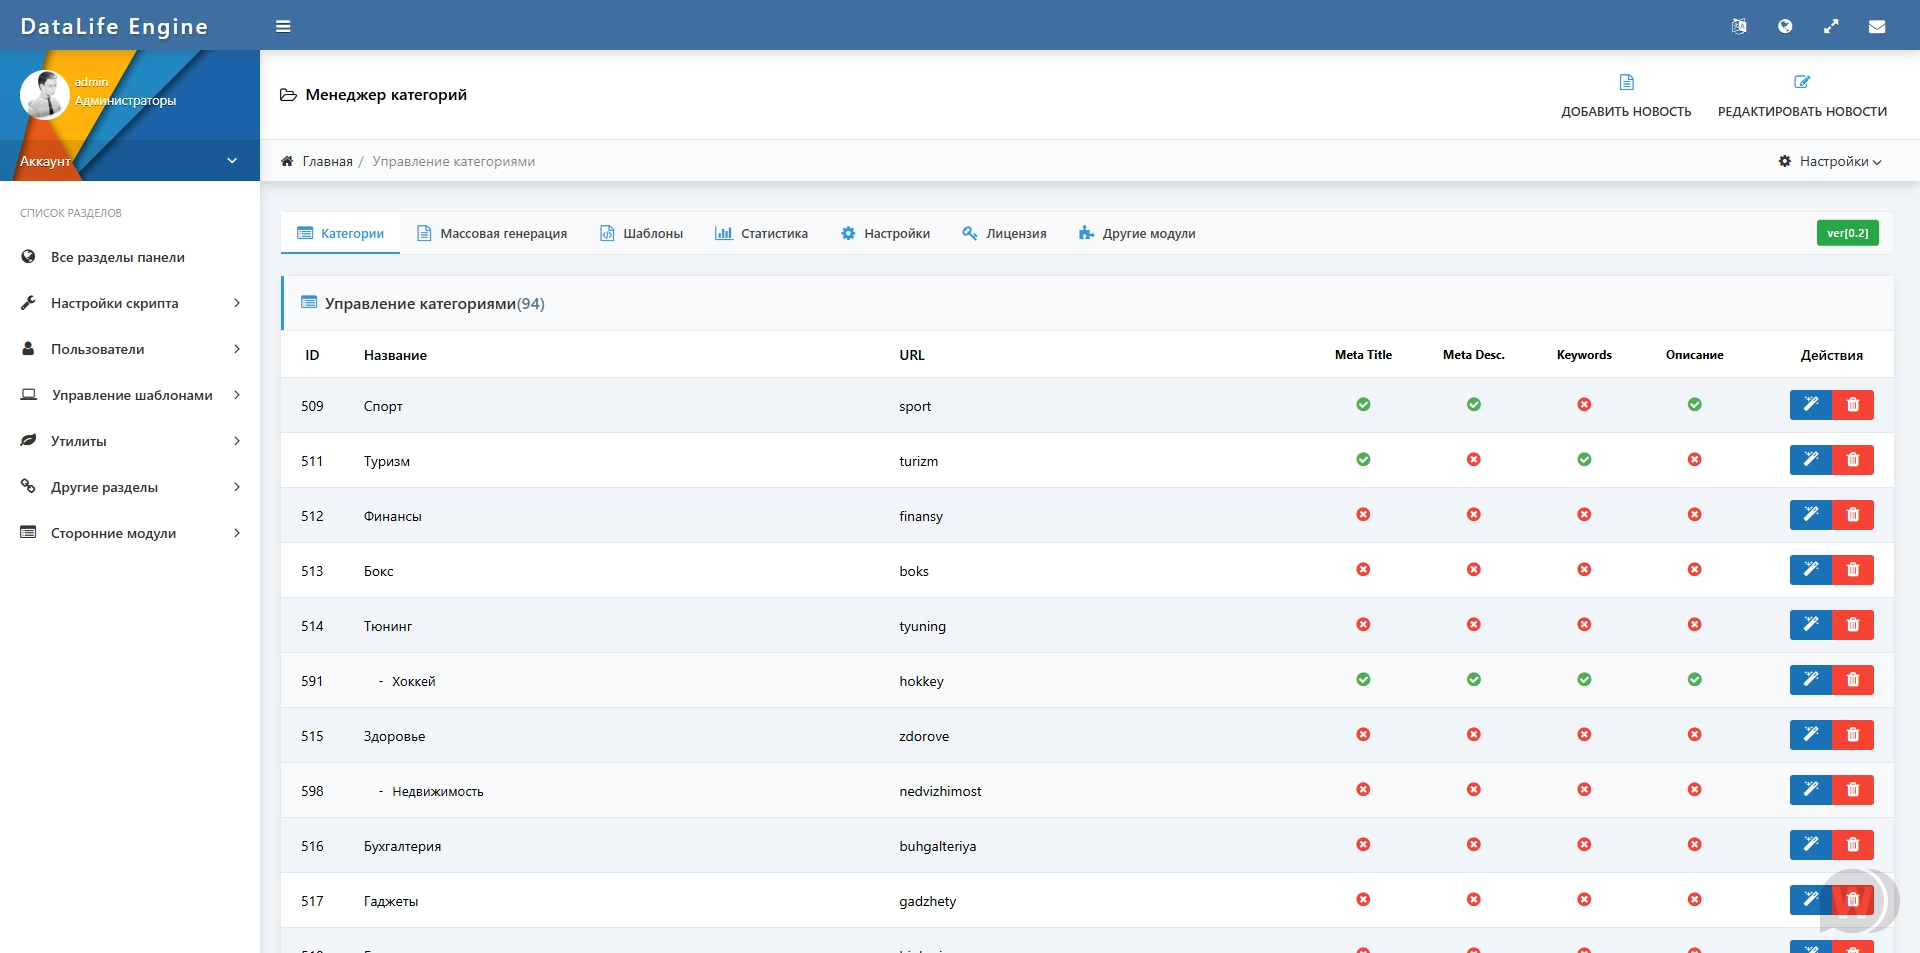The height and width of the screenshot is (953, 1920).
Task: Click the edit icon for Хоккей row
Action: (1810, 680)
